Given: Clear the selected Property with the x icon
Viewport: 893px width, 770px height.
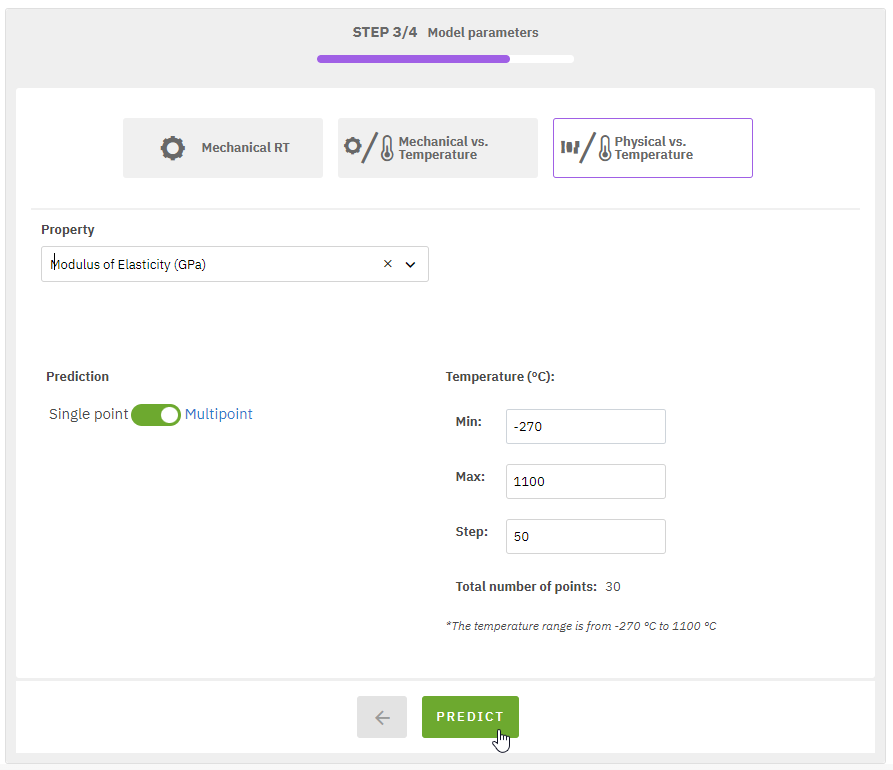Looking at the screenshot, I should (x=388, y=265).
